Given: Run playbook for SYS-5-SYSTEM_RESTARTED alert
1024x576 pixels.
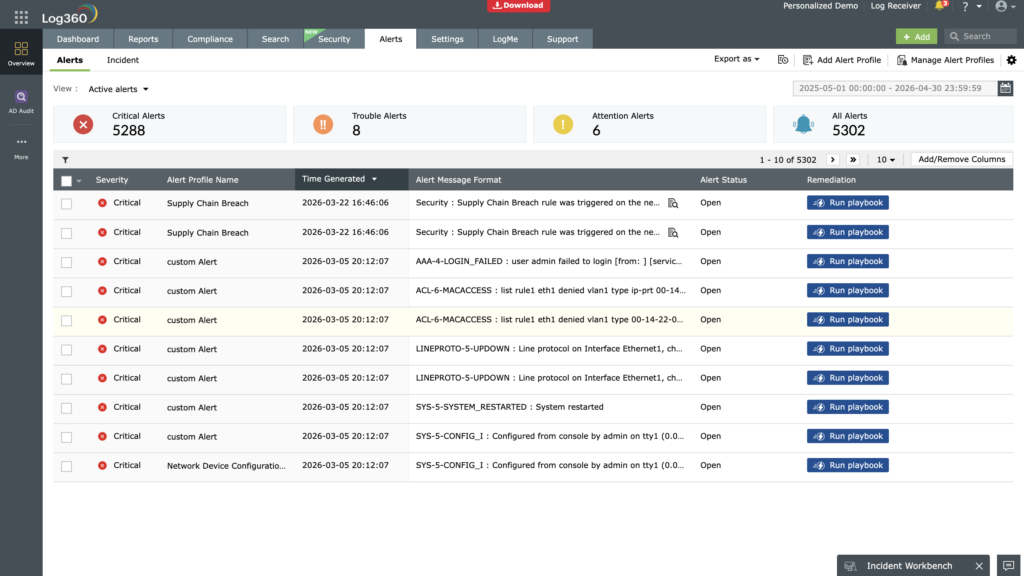Looking at the screenshot, I should [847, 407].
